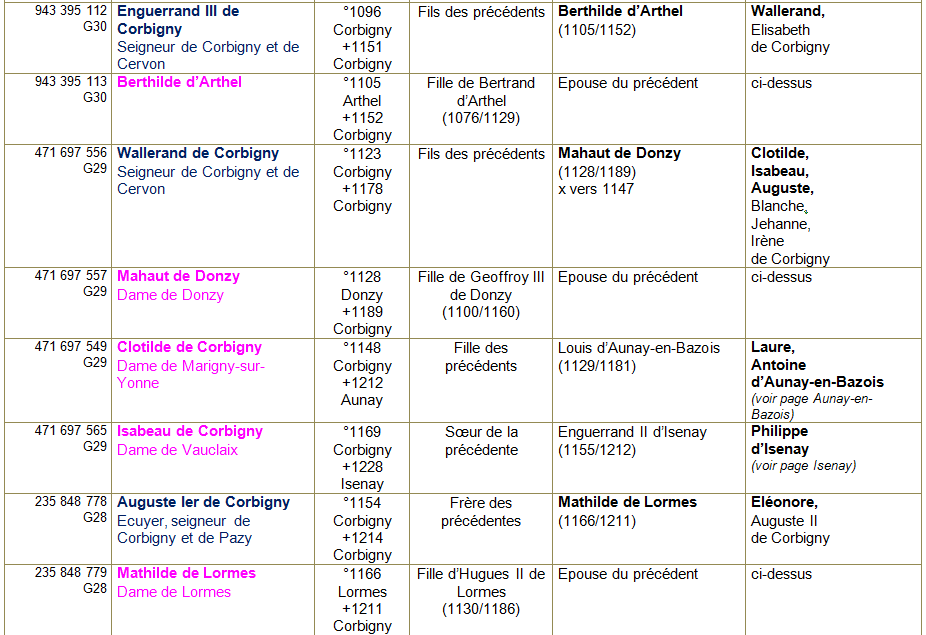The width and height of the screenshot is (926, 635).
Task: Click the child name Jehanne,
Action: 781,224
